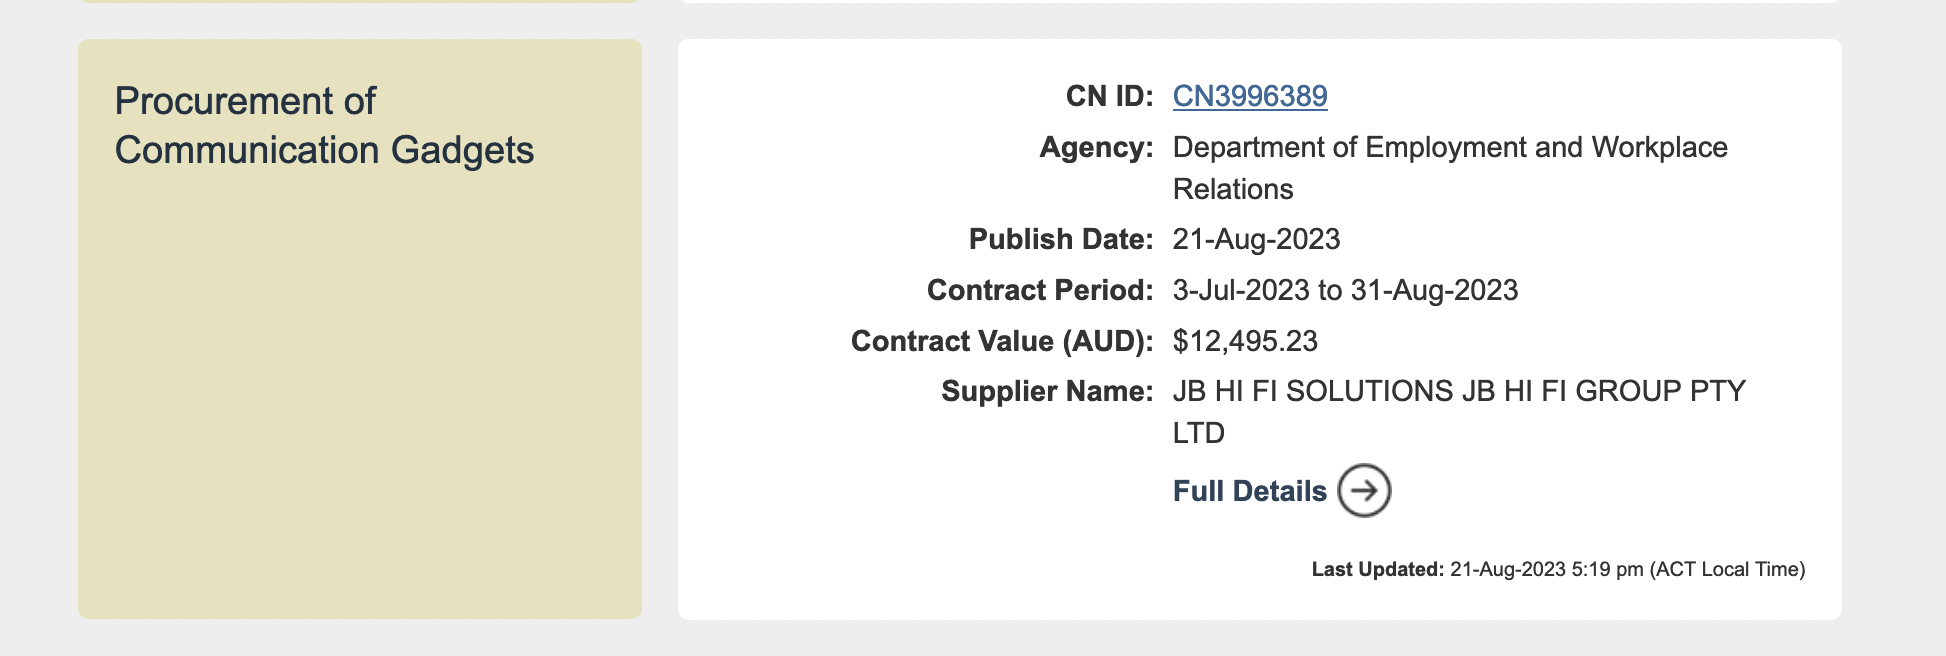
Task: Click the Contract Value (AUD) label
Action: click(x=1002, y=341)
